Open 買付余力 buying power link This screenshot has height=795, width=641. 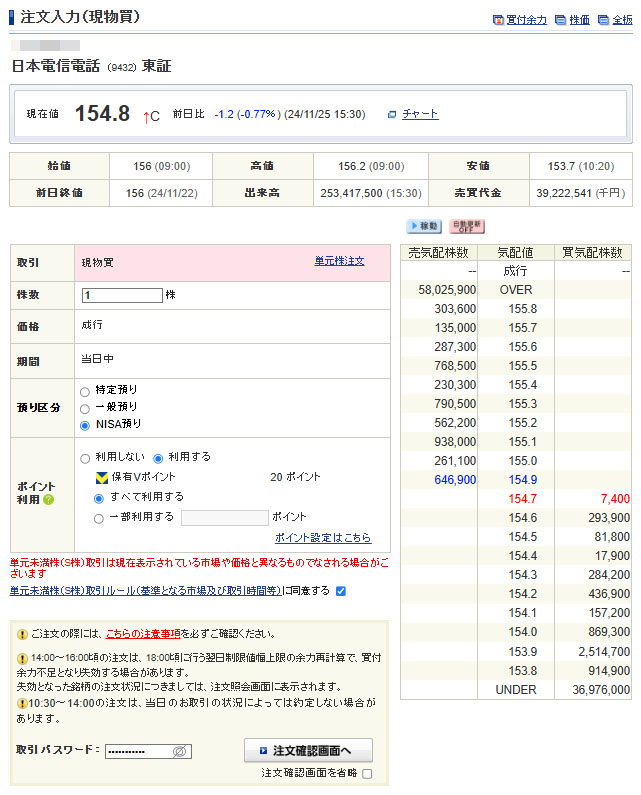[x=526, y=19]
